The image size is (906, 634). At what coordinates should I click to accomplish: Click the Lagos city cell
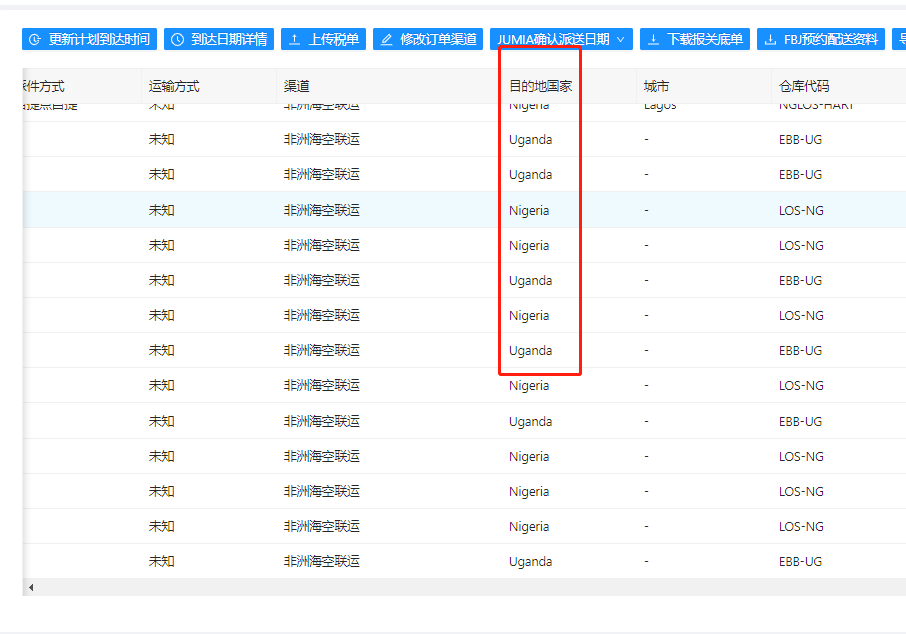point(660,106)
